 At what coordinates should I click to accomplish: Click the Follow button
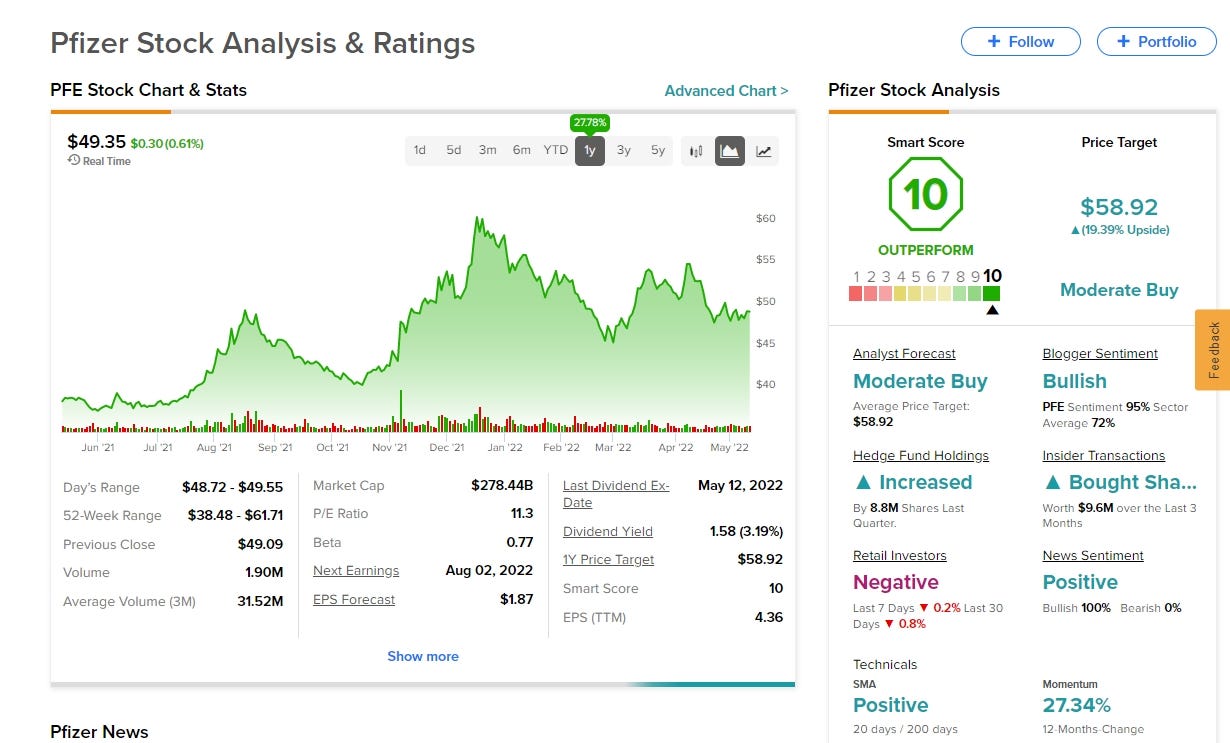coord(1021,41)
